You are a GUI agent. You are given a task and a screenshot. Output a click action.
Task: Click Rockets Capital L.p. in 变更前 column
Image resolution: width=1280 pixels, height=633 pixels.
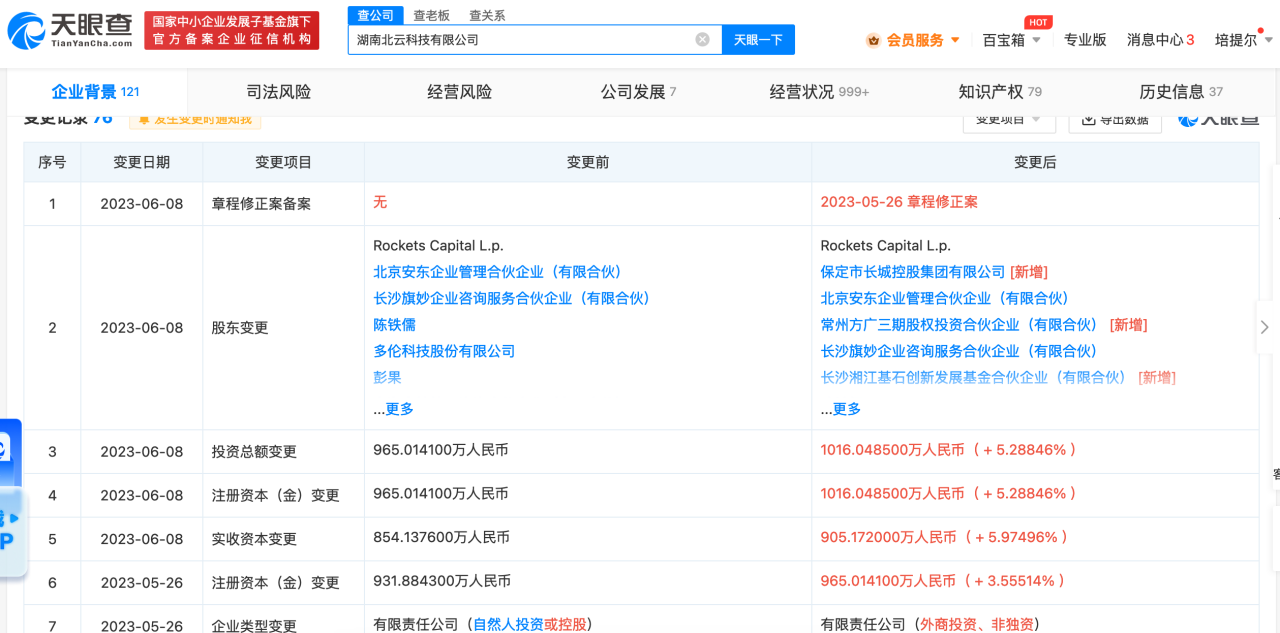coord(438,246)
